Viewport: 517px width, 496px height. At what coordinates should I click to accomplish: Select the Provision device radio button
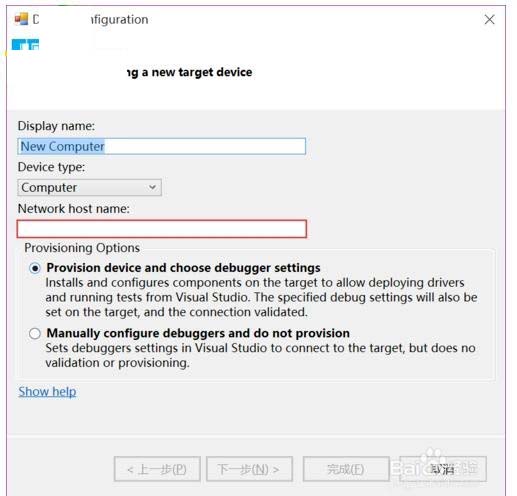pyautogui.click(x=35, y=268)
